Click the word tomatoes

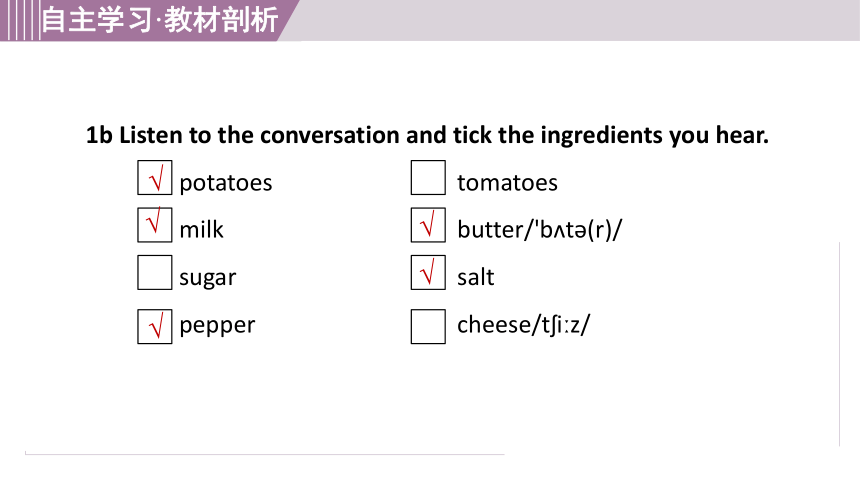point(507,183)
